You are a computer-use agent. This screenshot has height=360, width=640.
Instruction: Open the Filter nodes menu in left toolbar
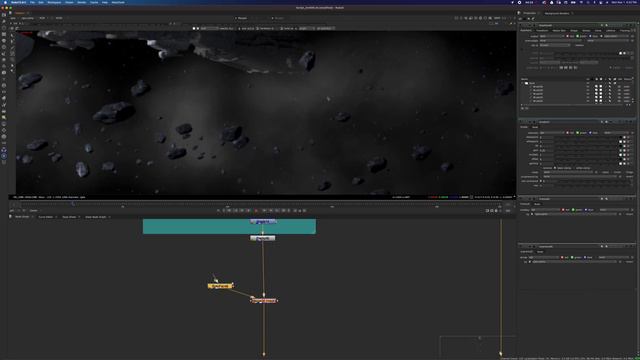click(4, 47)
